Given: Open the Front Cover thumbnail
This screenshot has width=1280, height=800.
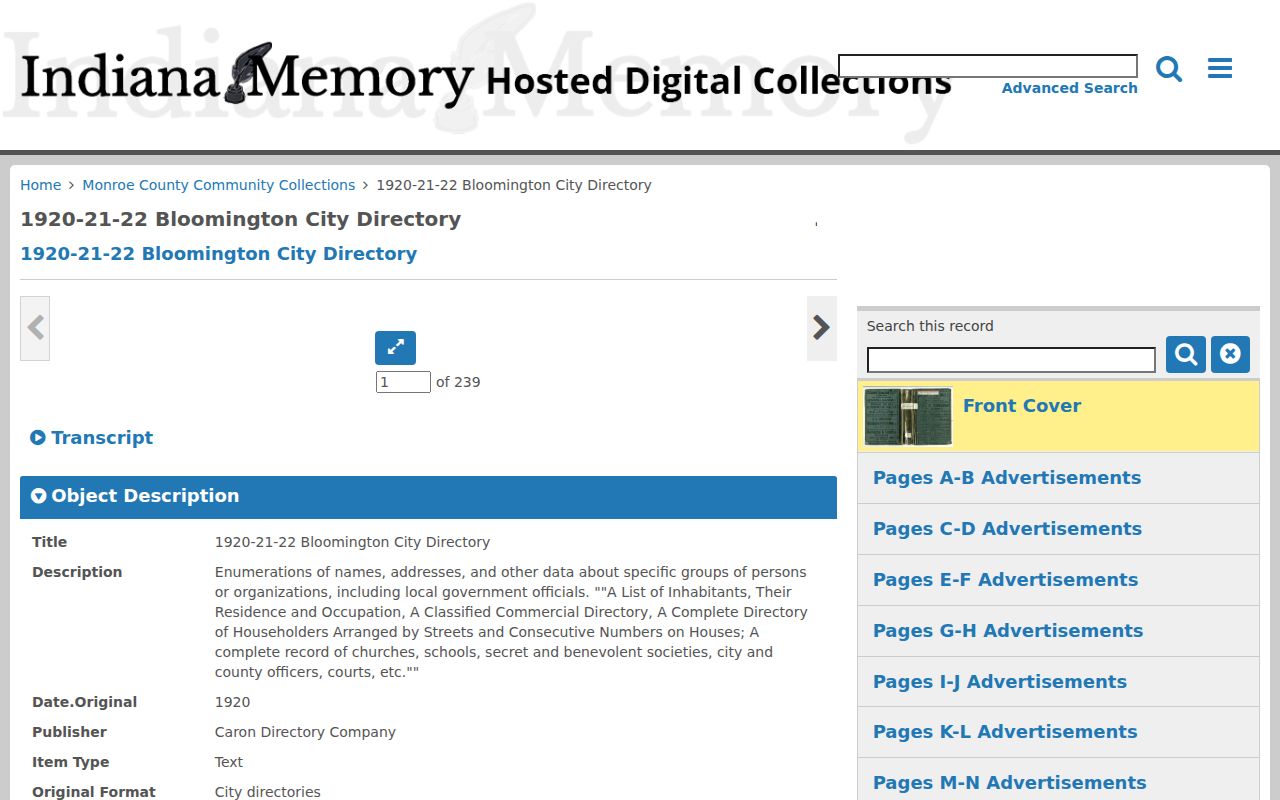Looking at the screenshot, I should tap(908, 416).
